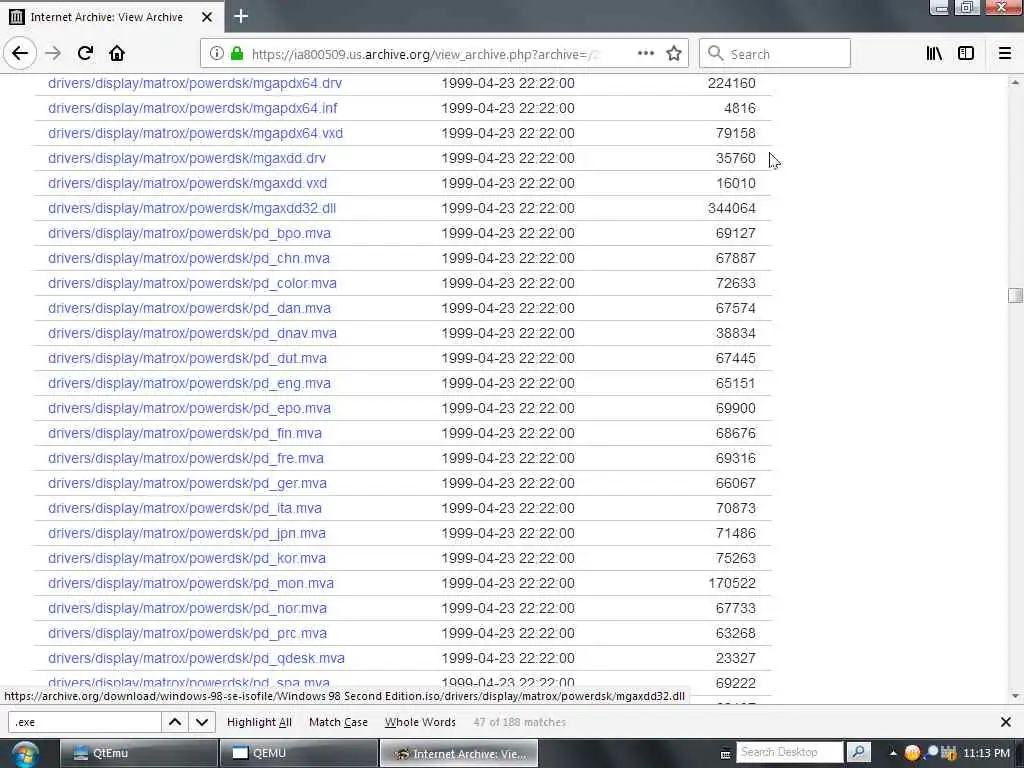Open the mgaxdd.vxd file link
Viewport: 1024px width, 768px height.
187,183
